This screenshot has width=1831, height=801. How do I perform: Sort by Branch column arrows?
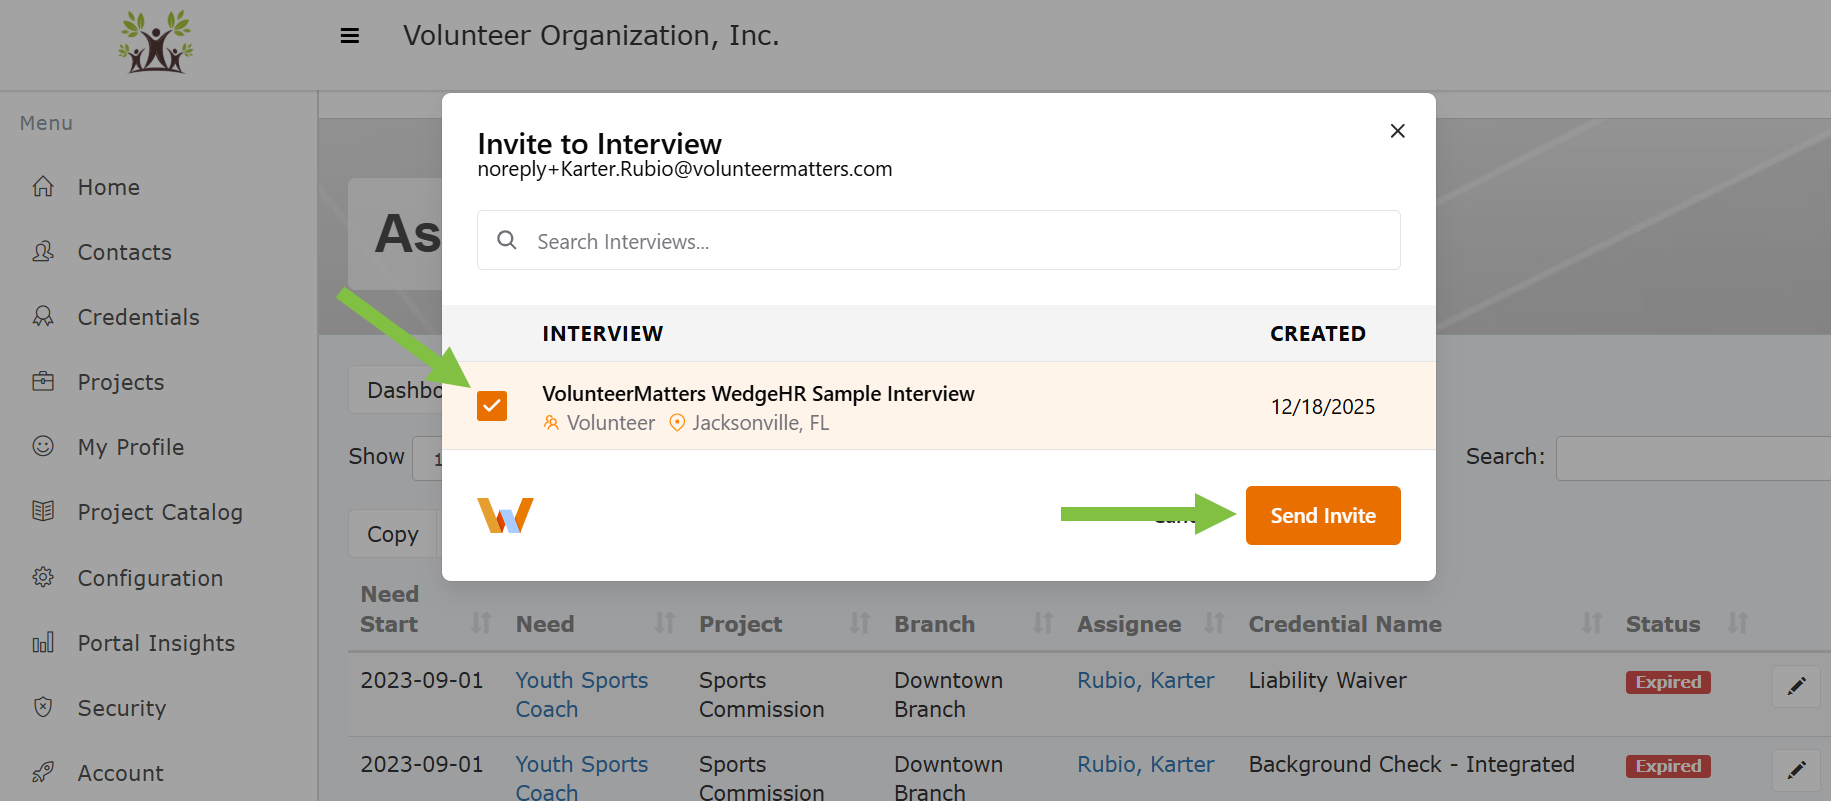[x=1043, y=623]
